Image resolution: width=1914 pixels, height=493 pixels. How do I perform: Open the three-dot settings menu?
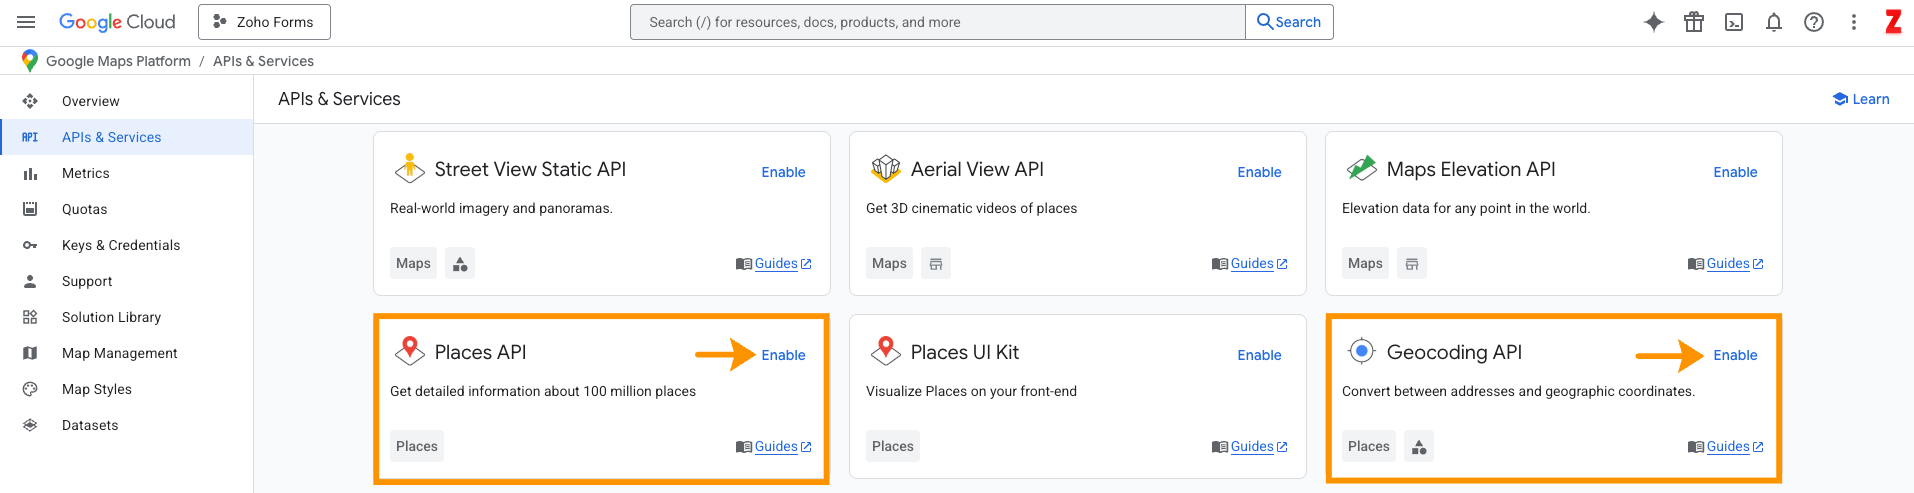pos(1854,22)
